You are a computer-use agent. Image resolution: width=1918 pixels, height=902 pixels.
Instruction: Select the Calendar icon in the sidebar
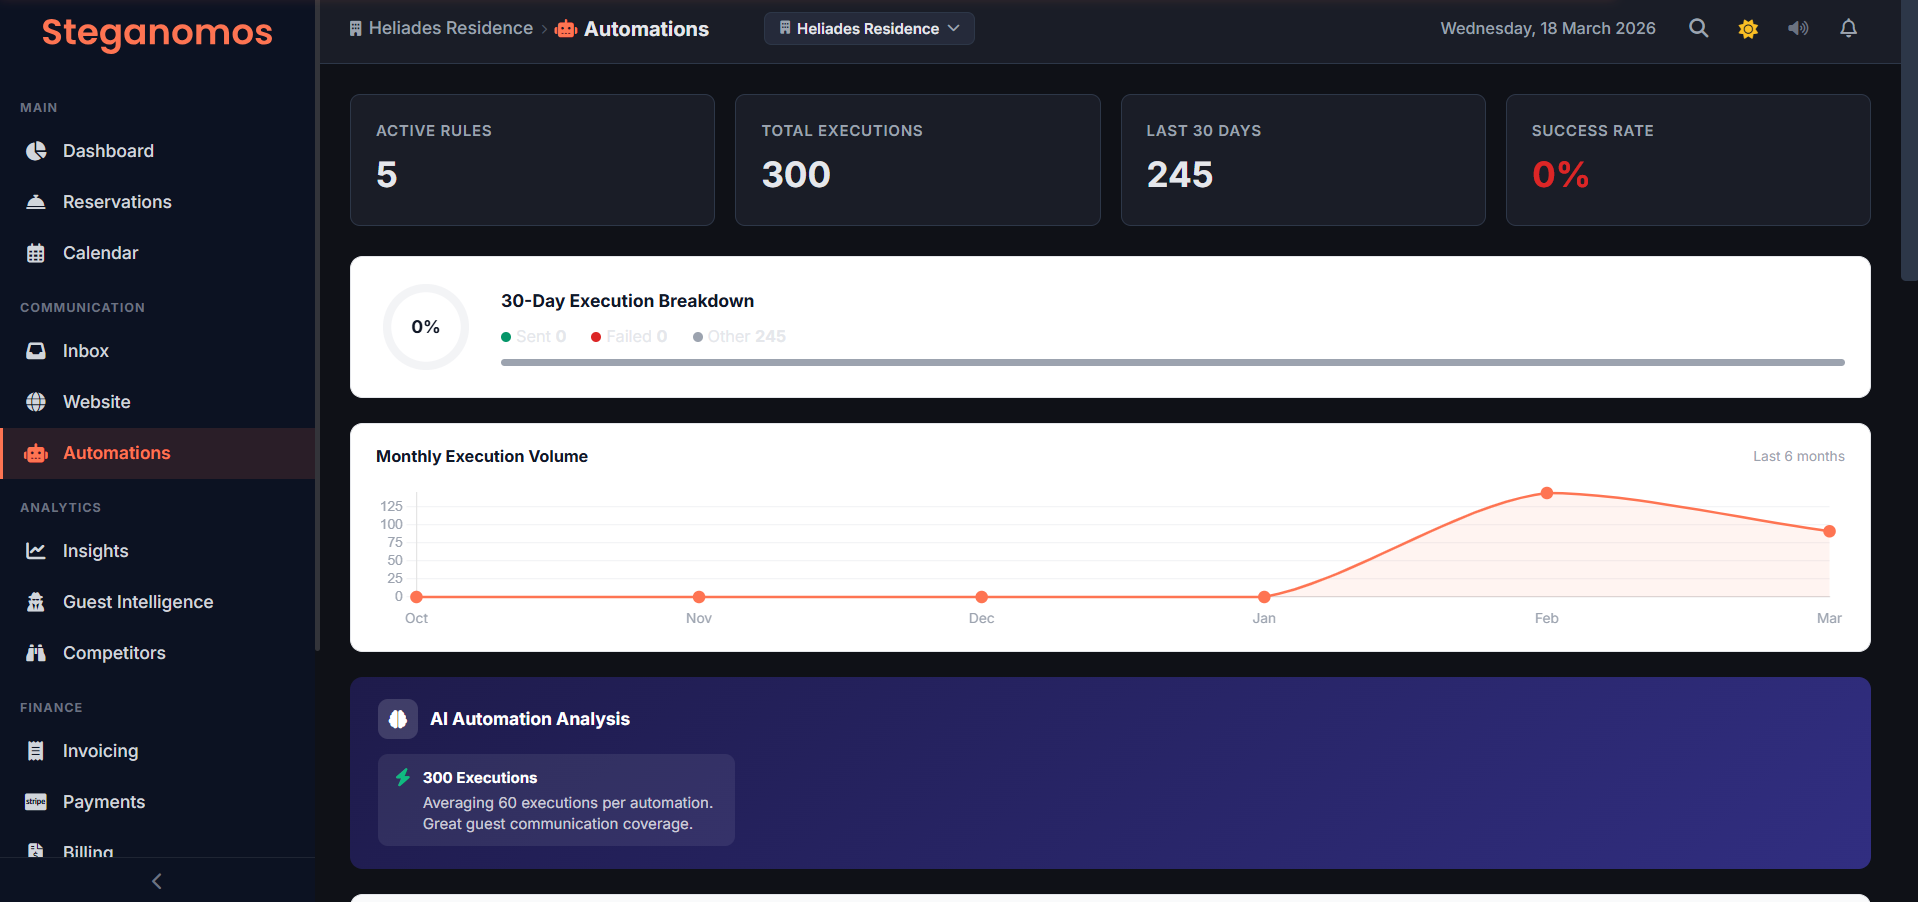tap(36, 252)
